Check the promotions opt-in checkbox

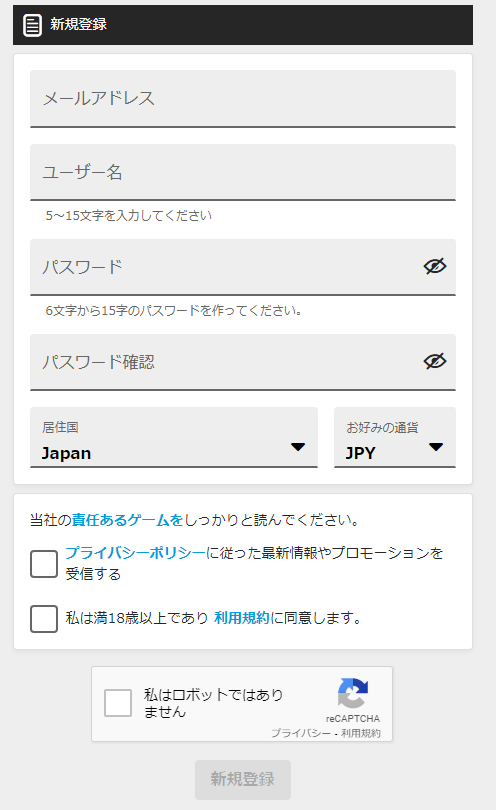pyautogui.click(x=44, y=564)
